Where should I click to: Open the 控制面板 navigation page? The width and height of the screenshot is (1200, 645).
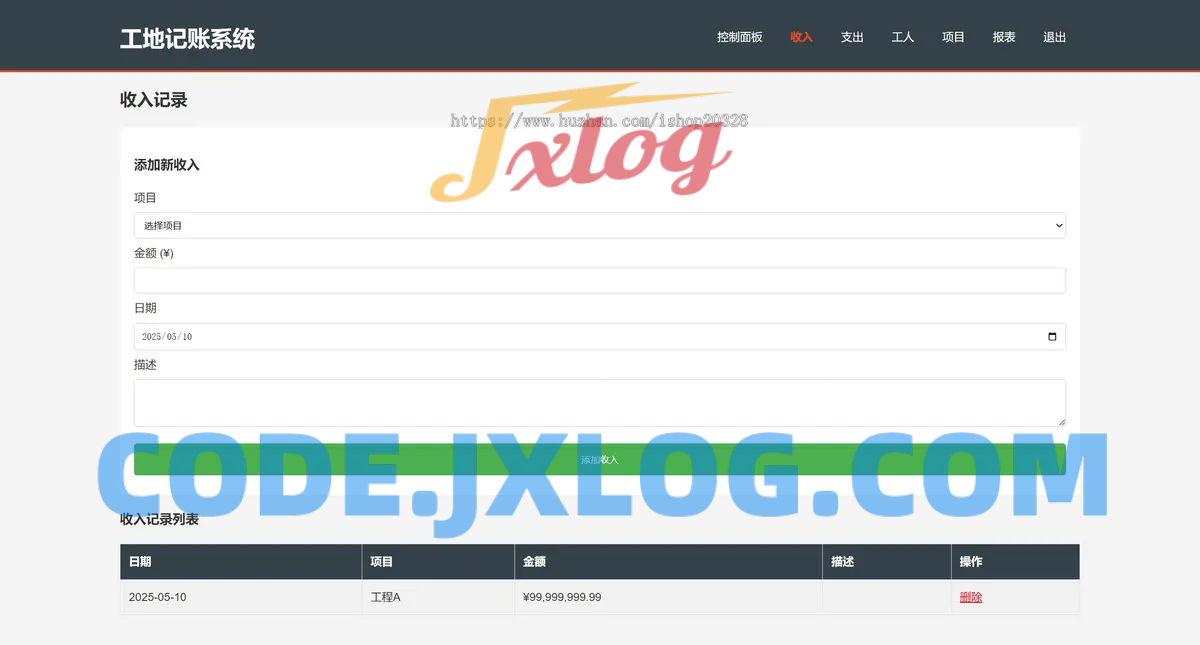point(739,37)
